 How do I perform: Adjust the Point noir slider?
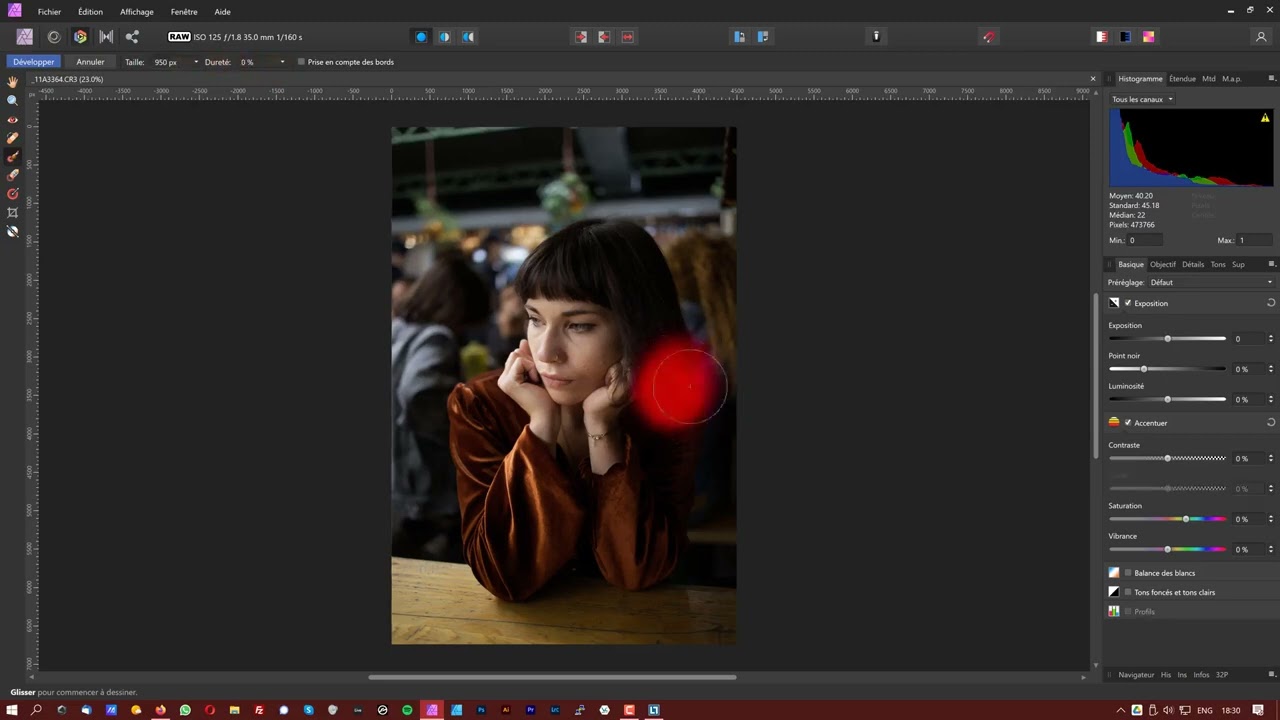(x=1167, y=369)
